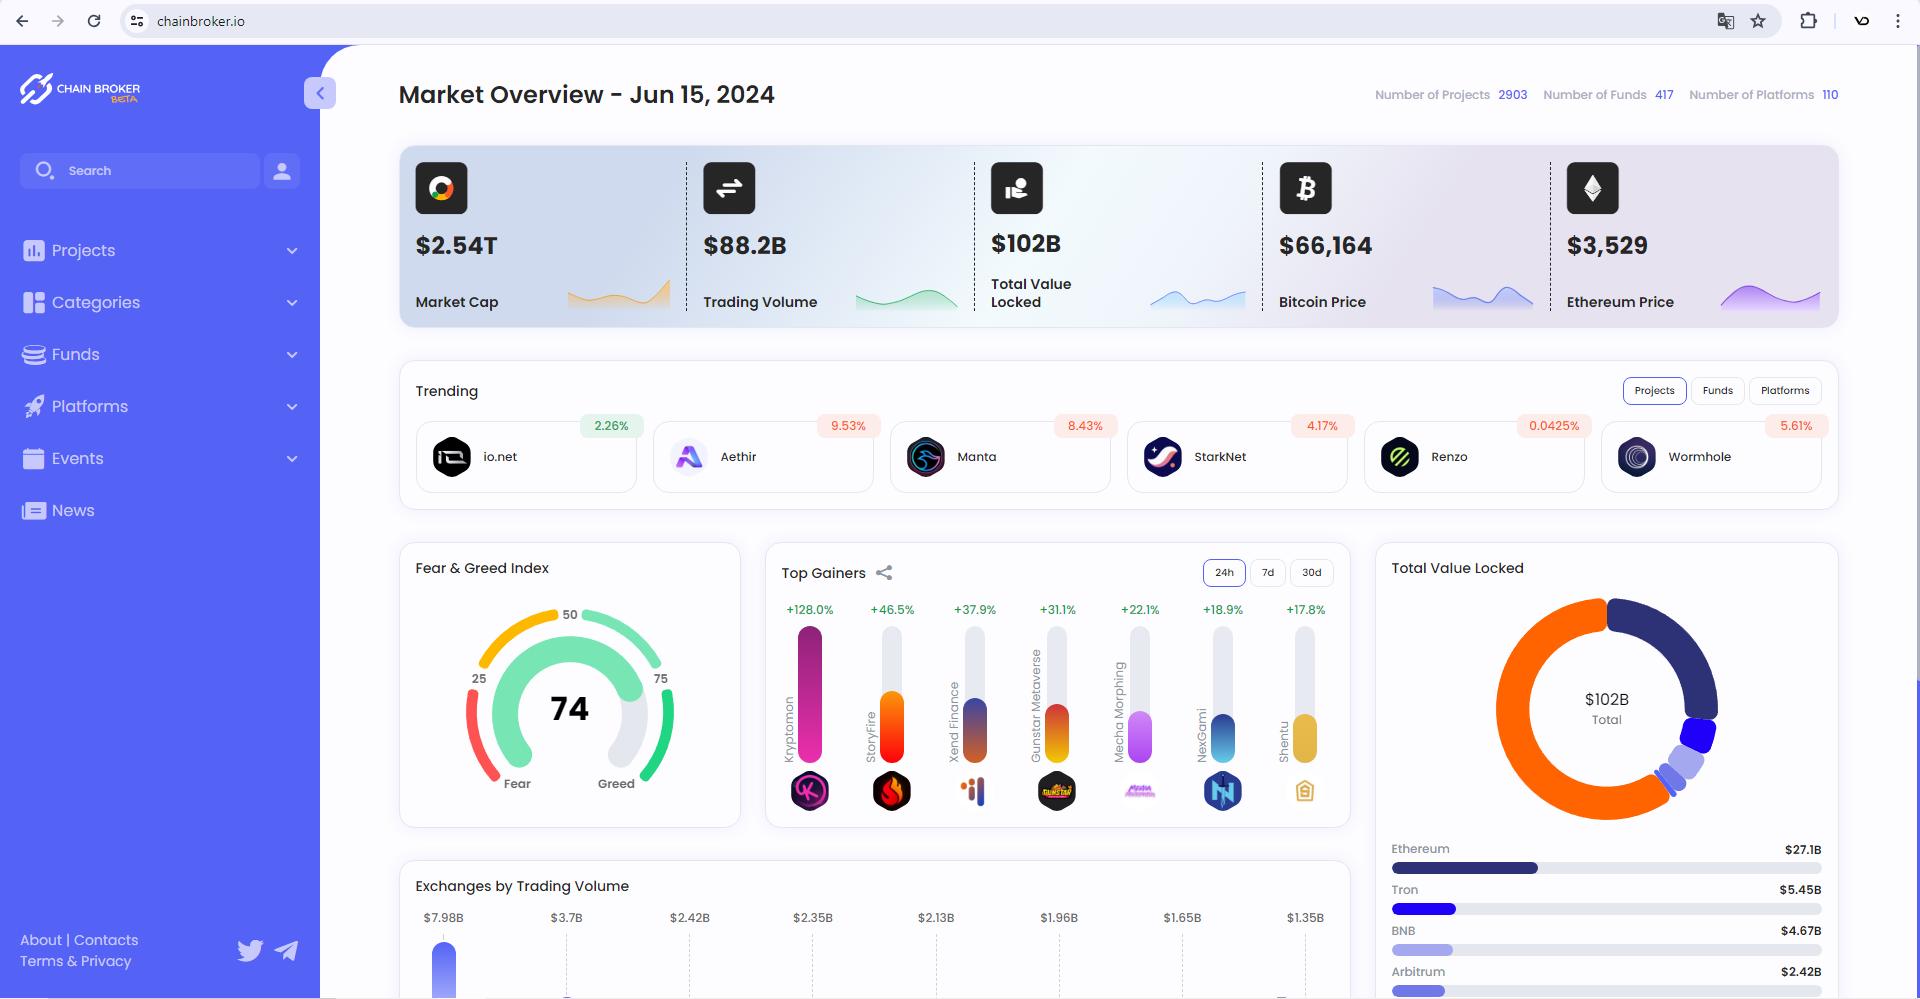Screen dimensions: 1920x999
Task: Click the Bitcoin Price sparkline chart
Action: click(1482, 296)
